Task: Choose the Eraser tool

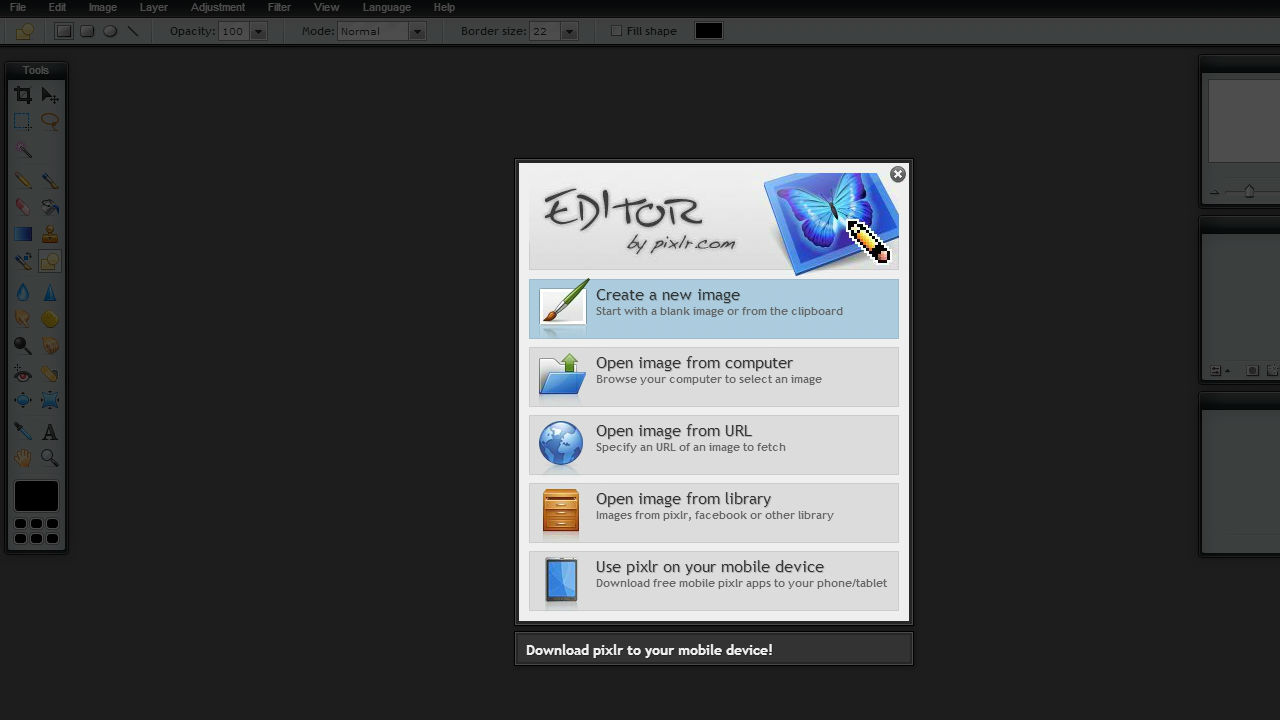Action: 22,207
